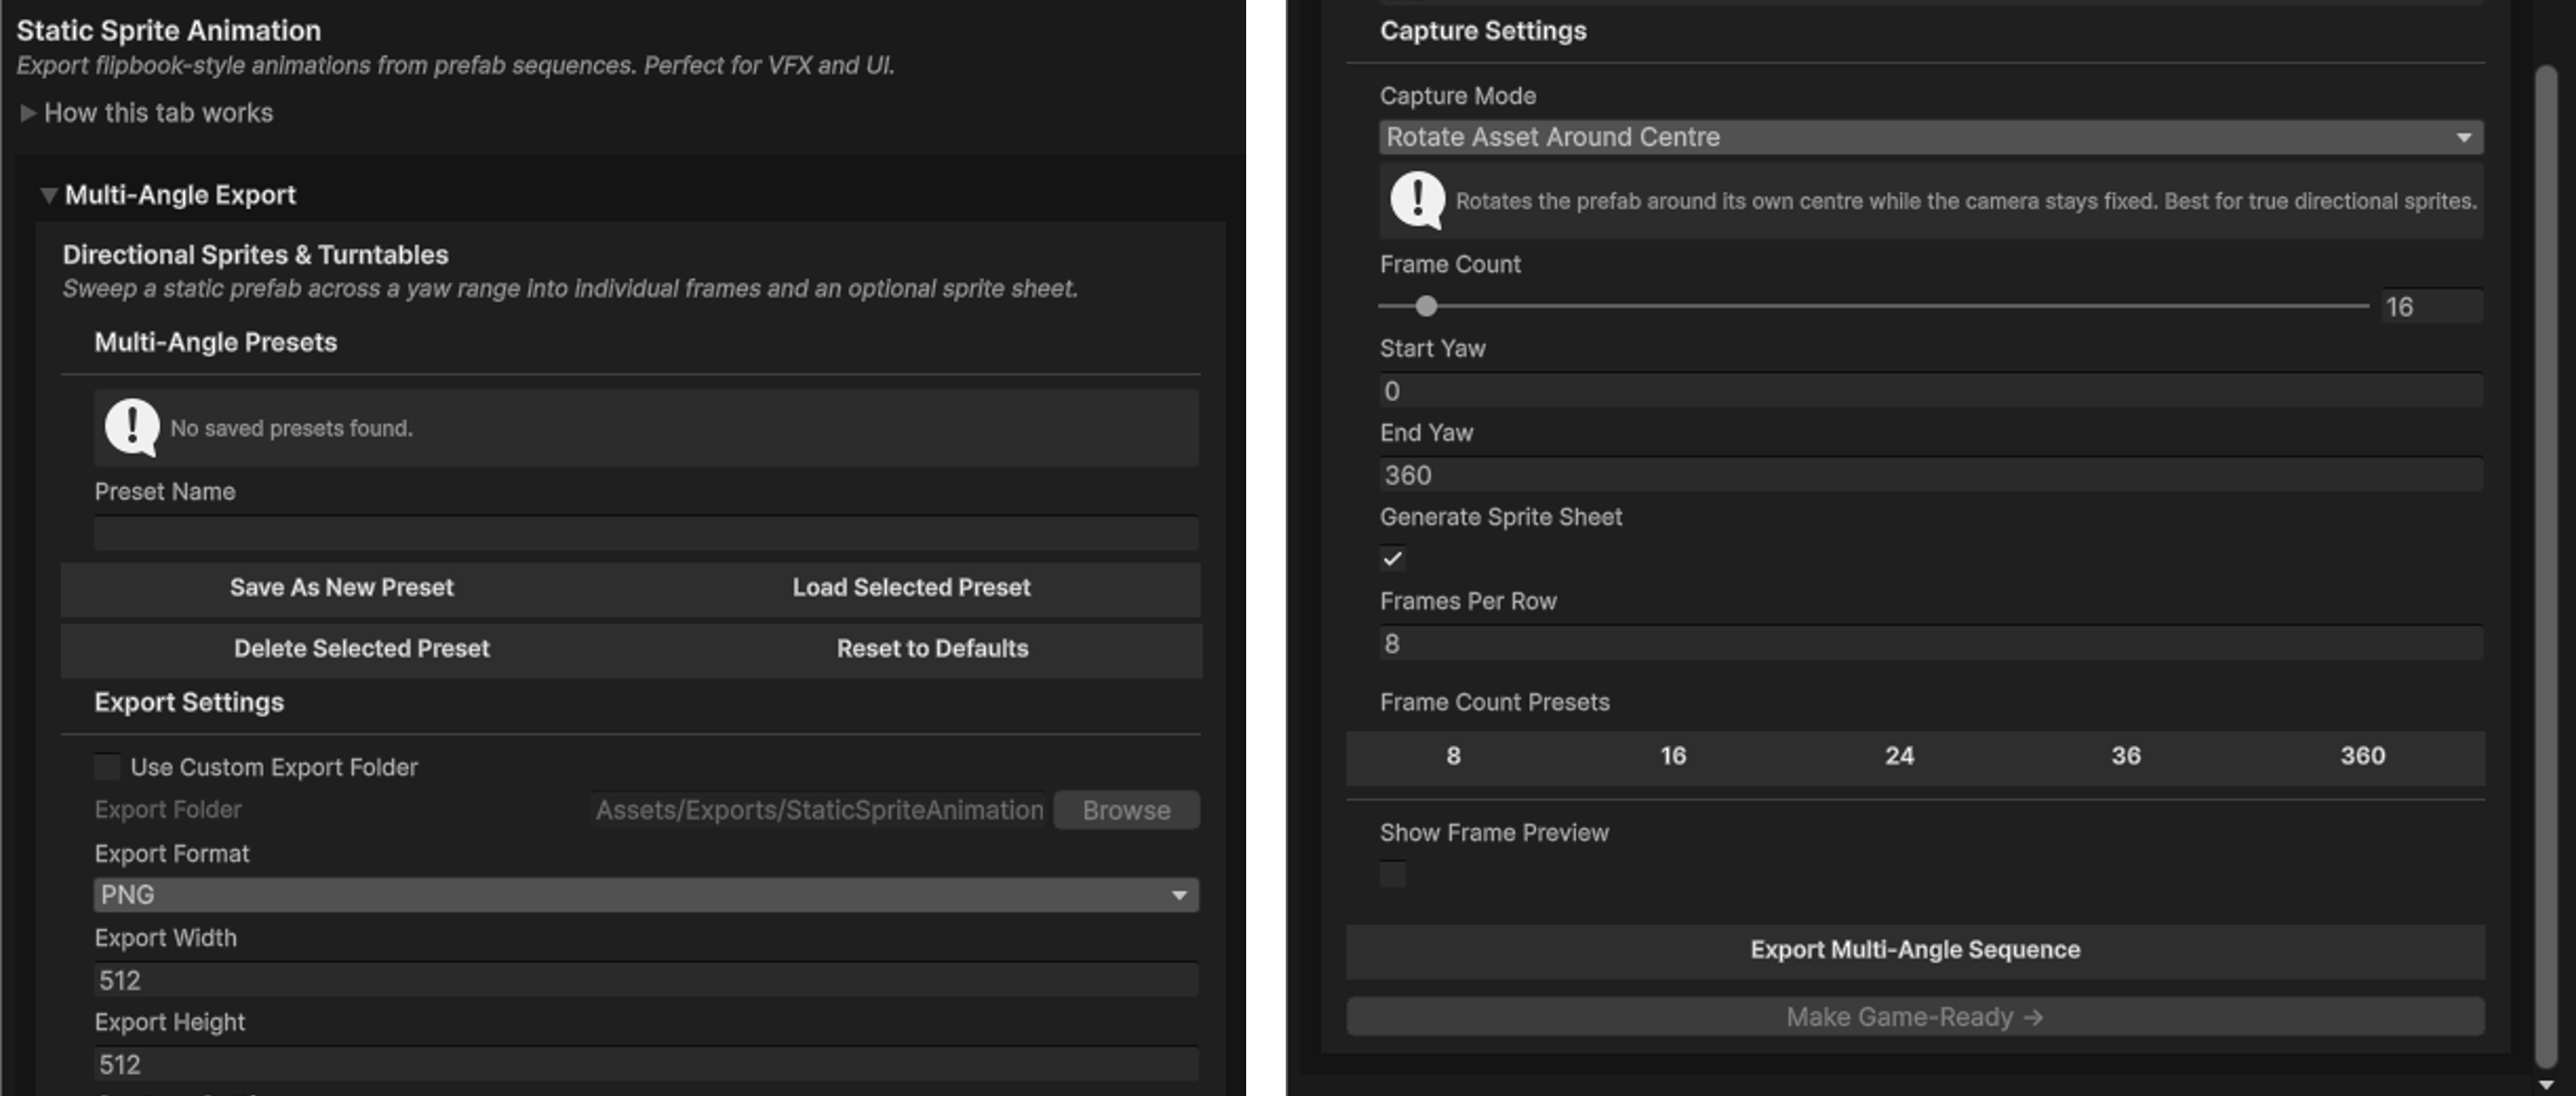Click the Directional Sprites & Turntables heading
This screenshot has height=1096, width=2576.
point(256,255)
